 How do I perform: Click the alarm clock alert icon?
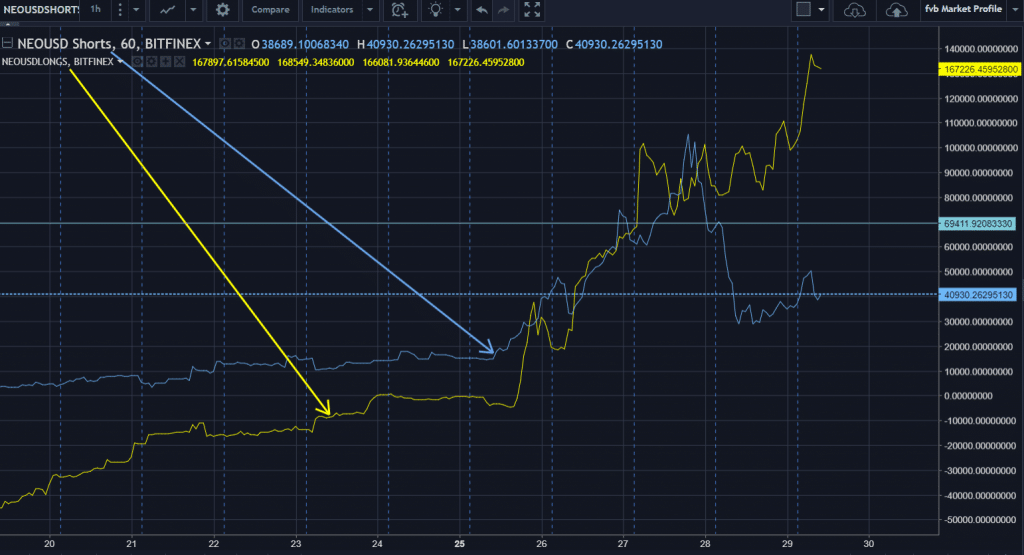coord(400,10)
